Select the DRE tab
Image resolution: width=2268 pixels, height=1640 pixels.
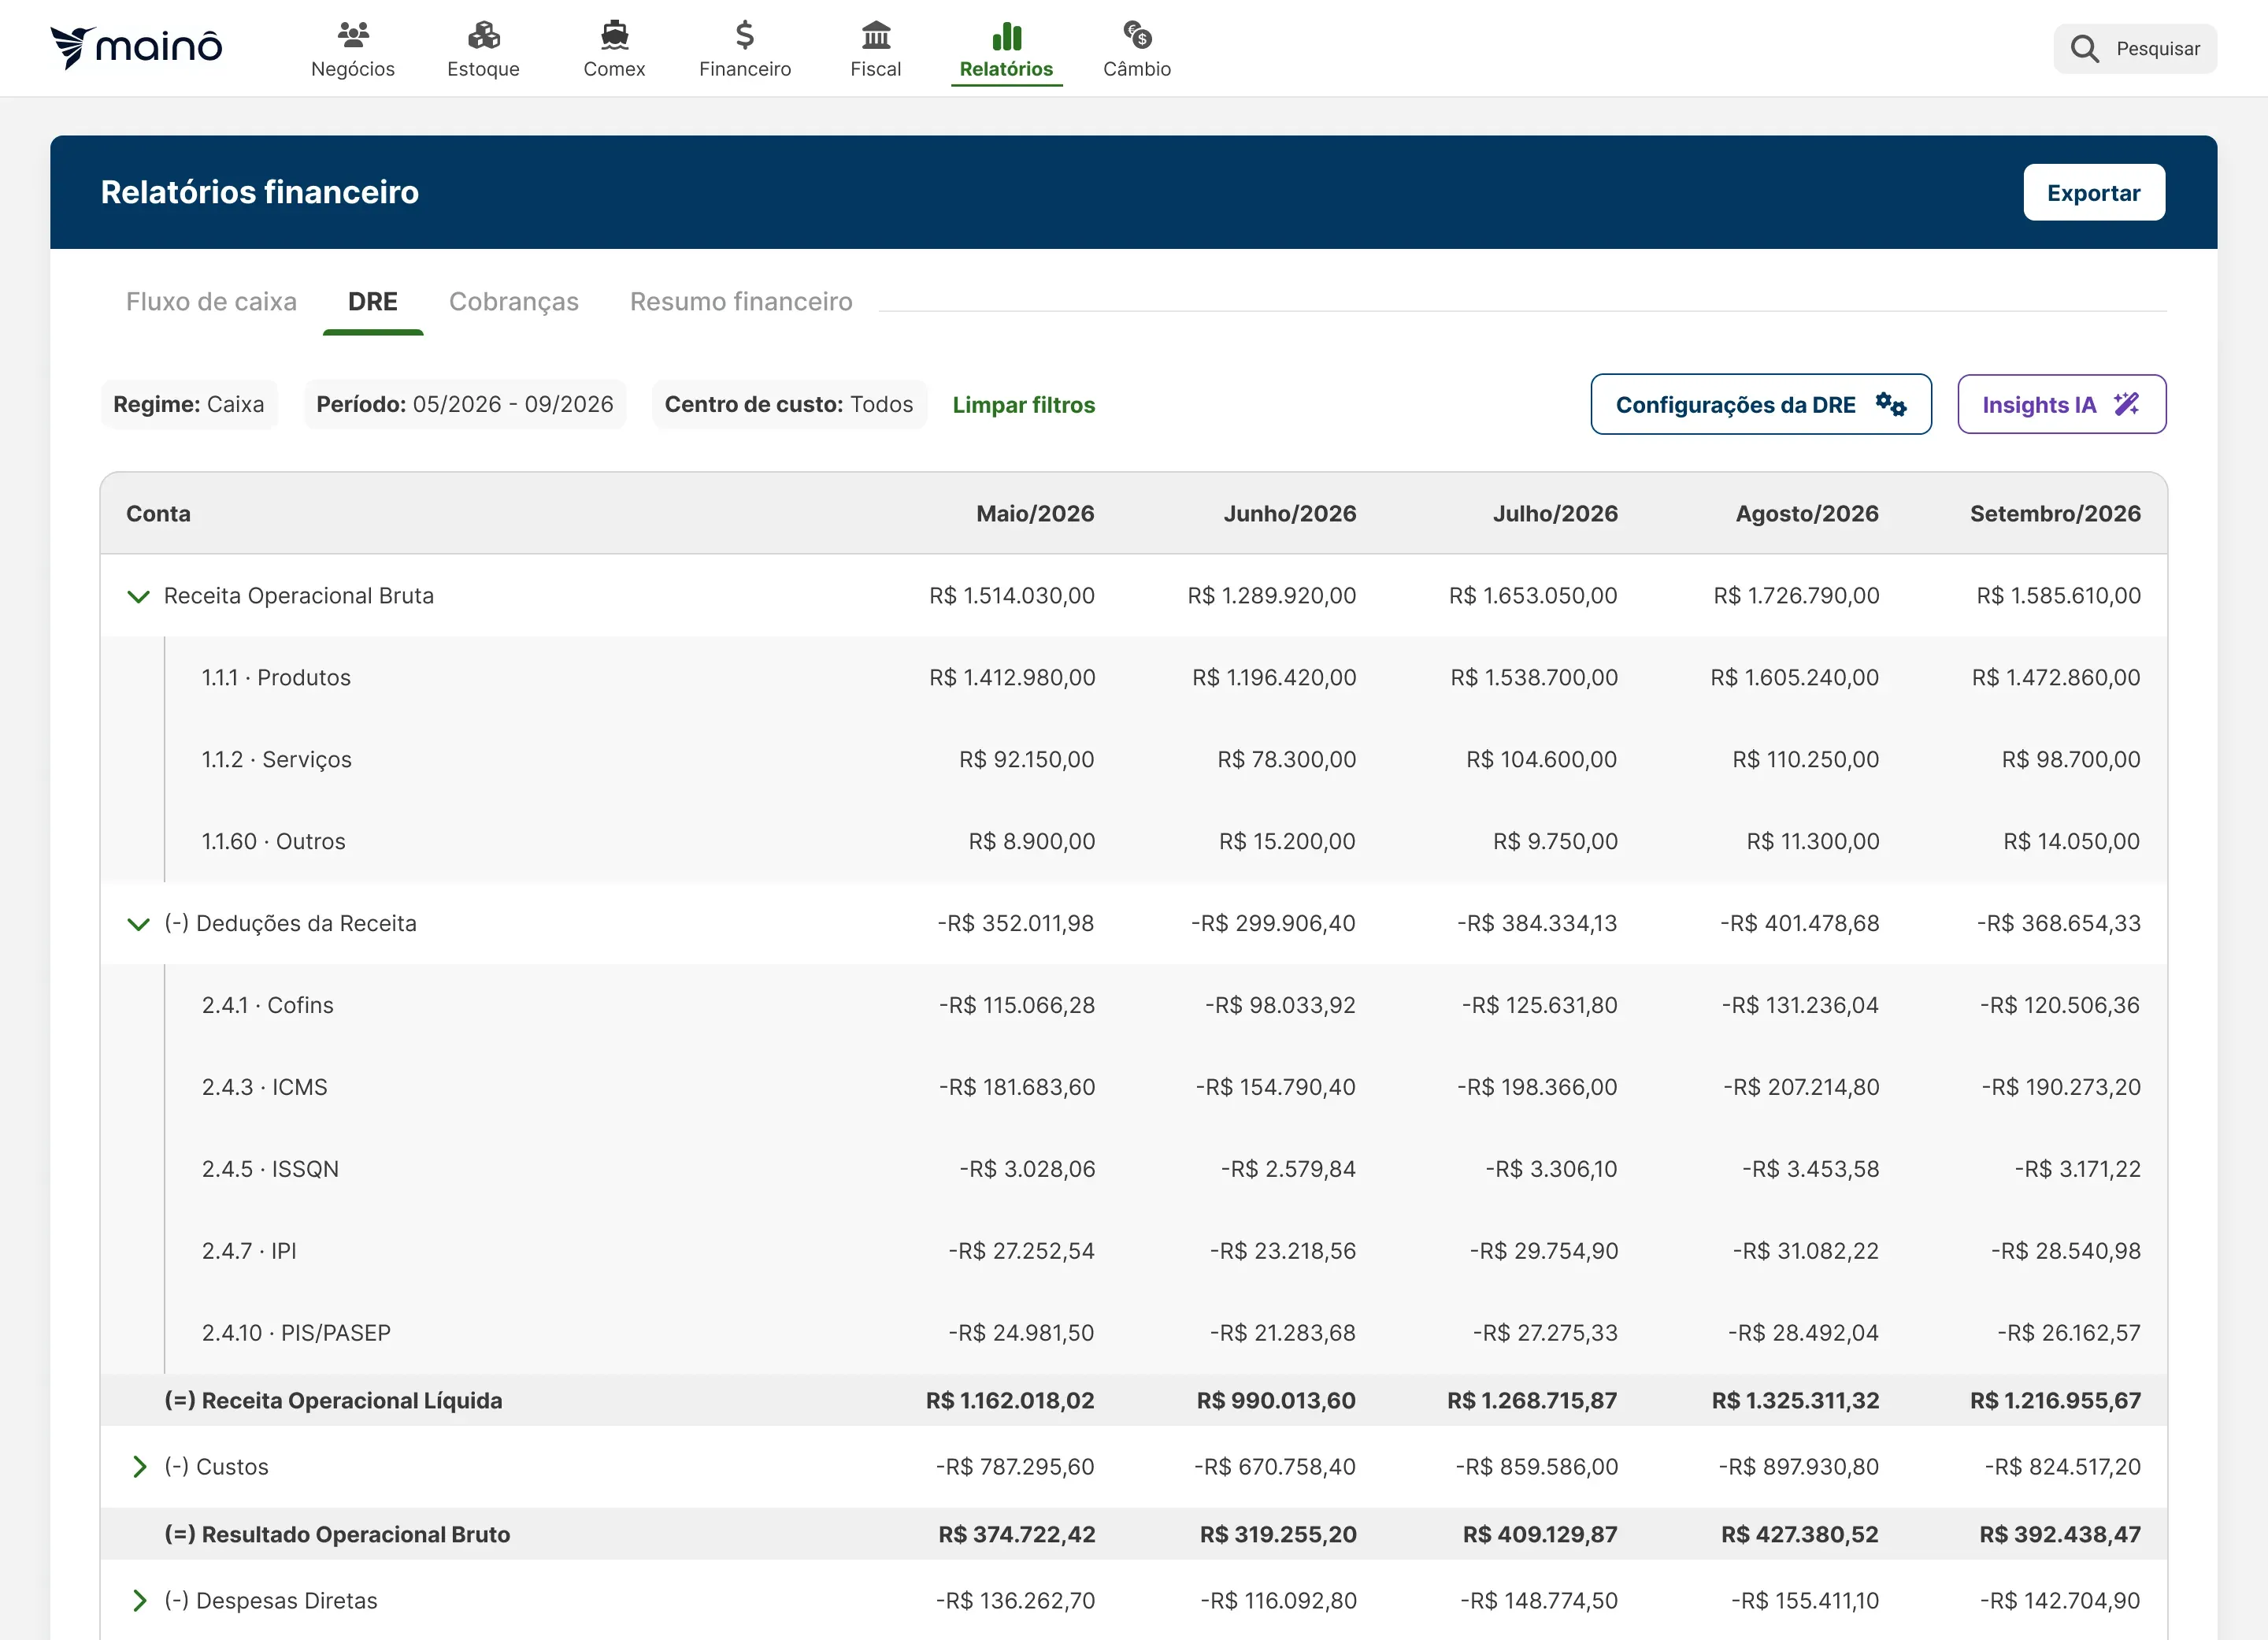click(x=373, y=302)
